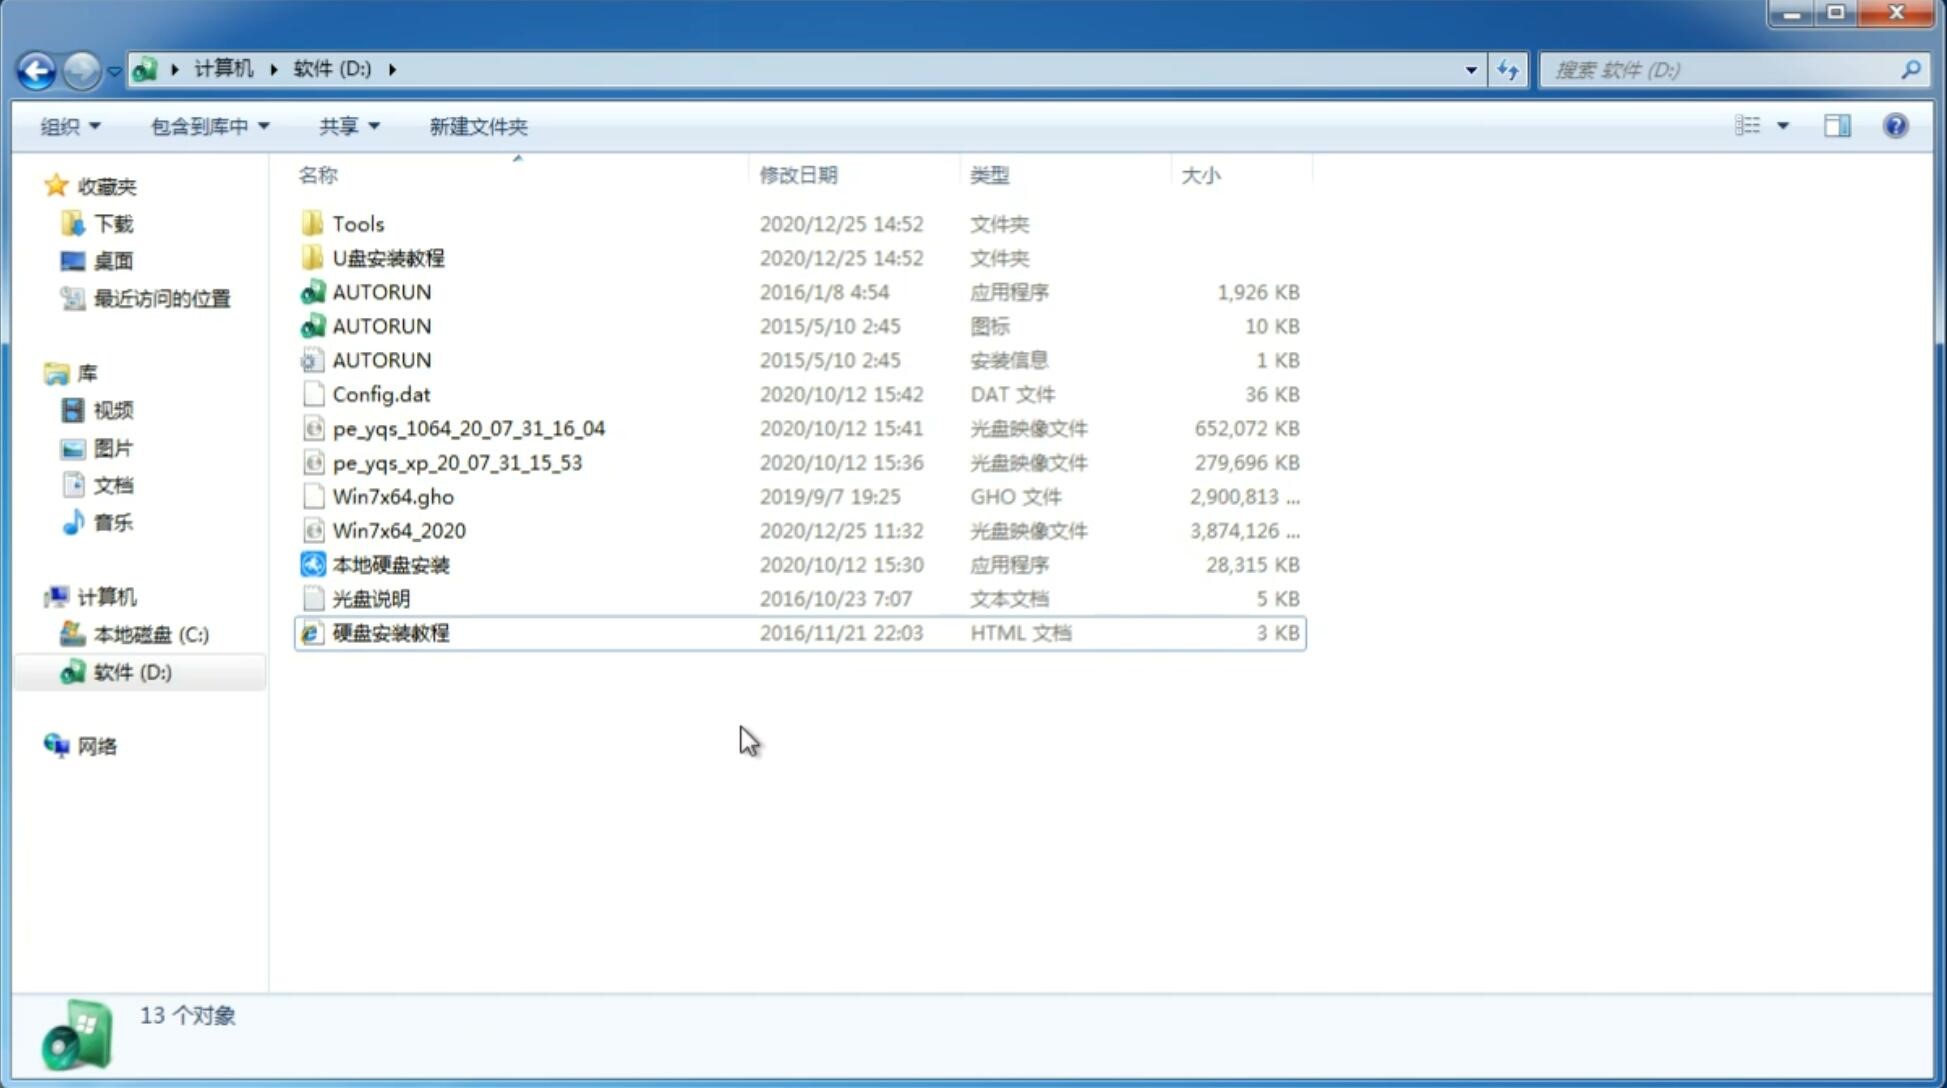Open 本地硬盘安装 application
The width and height of the screenshot is (1947, 1088).
(390, 564)
